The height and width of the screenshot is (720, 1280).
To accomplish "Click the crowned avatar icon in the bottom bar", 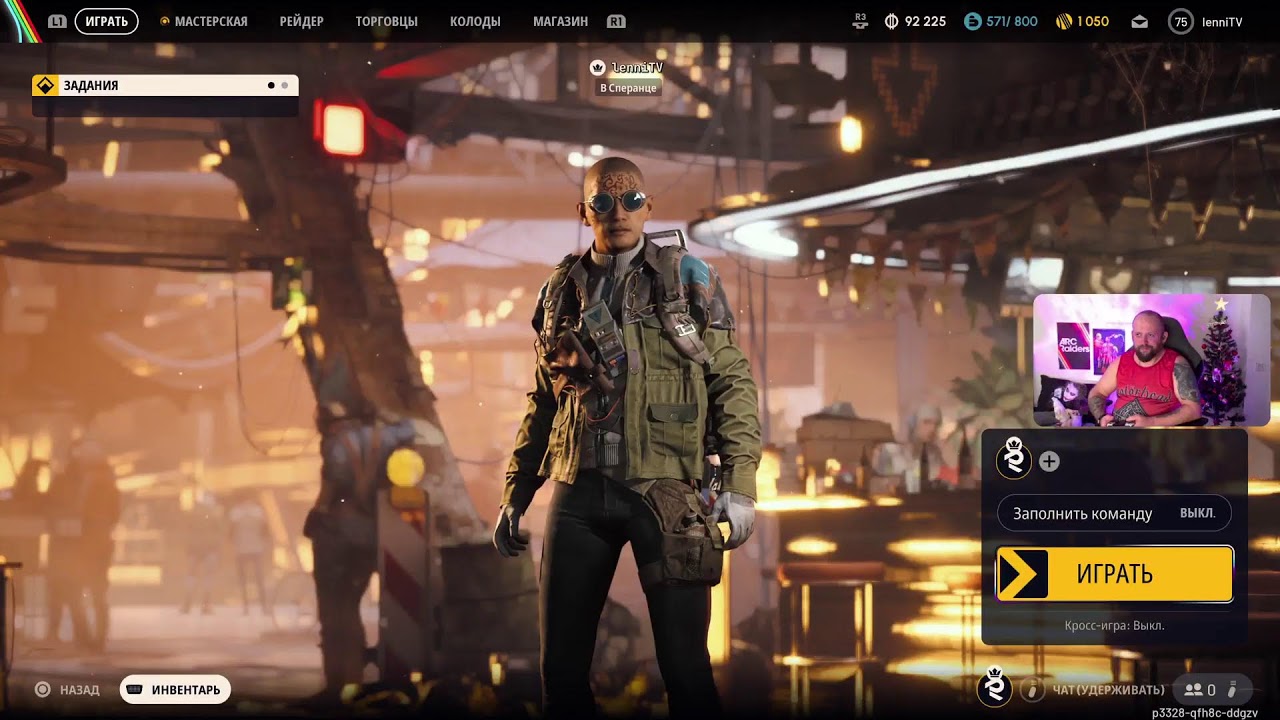I will click(x=995, y=687).
